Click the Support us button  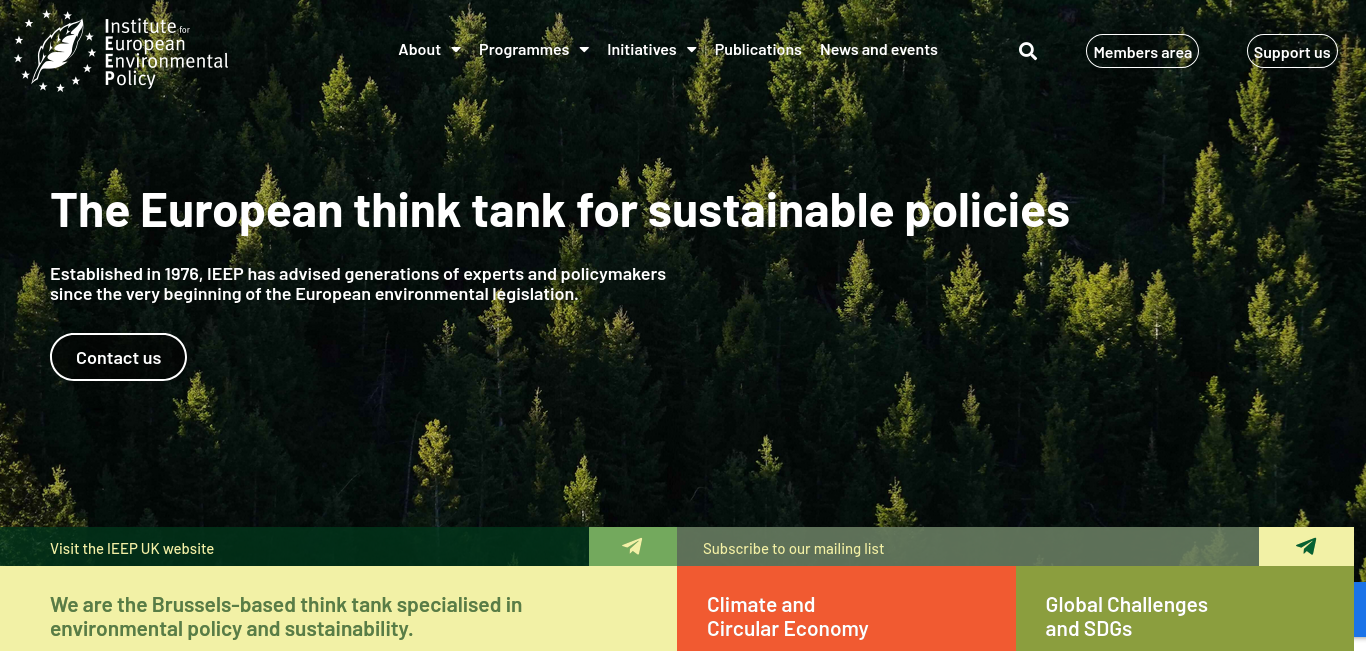1292,52
